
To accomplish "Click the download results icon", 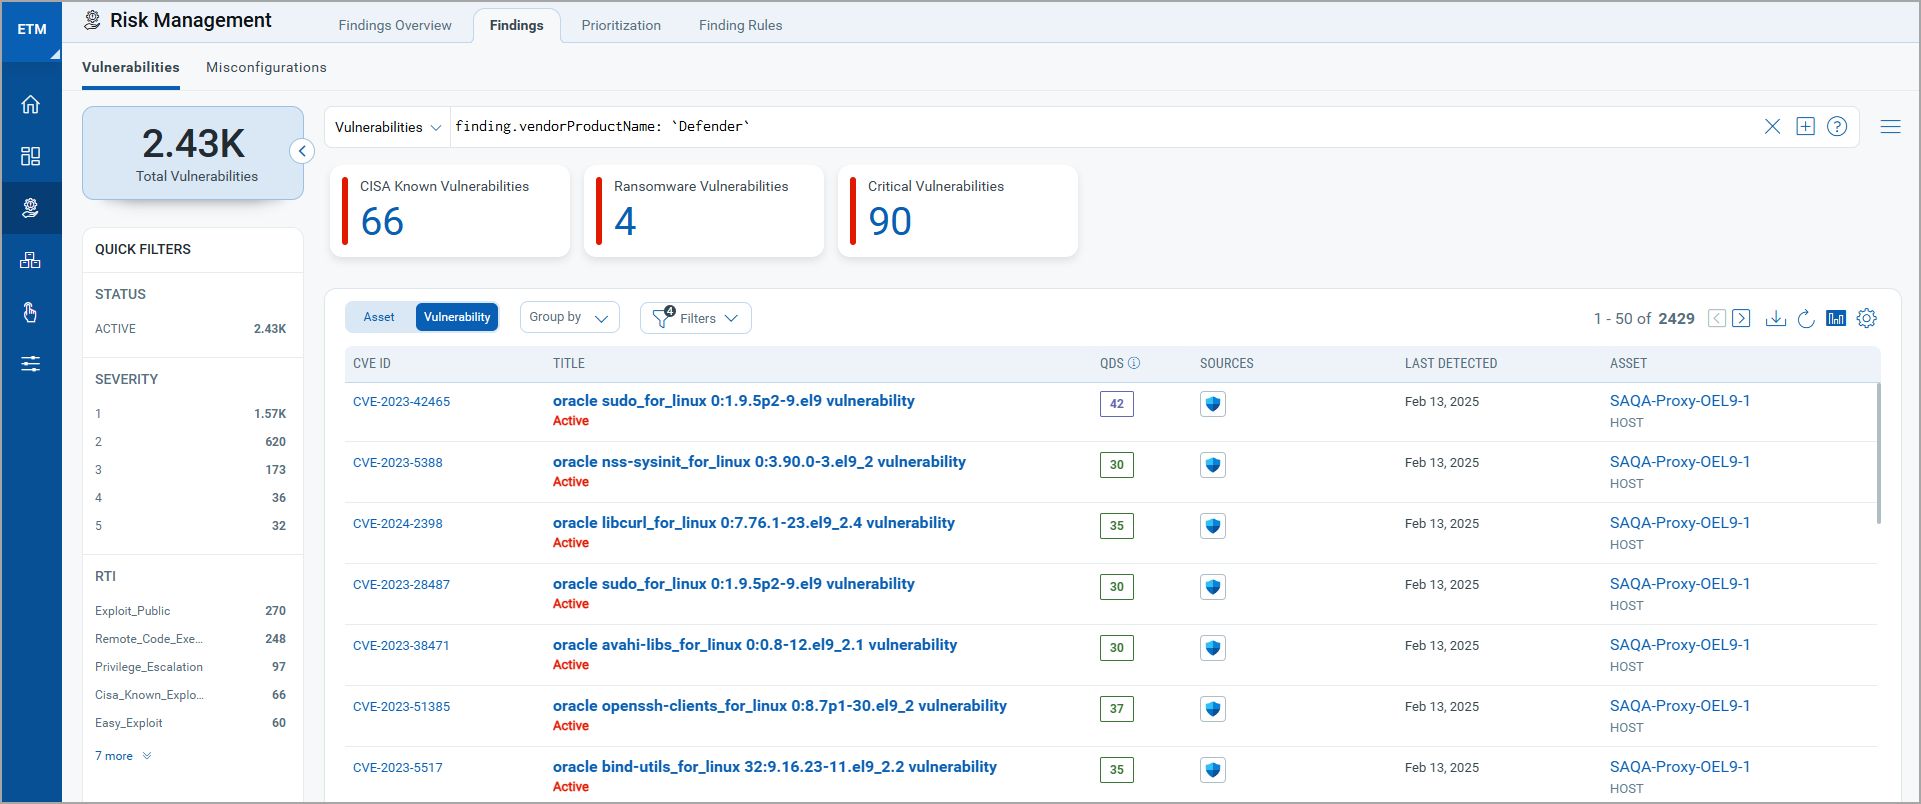I will coord(1775,318).
